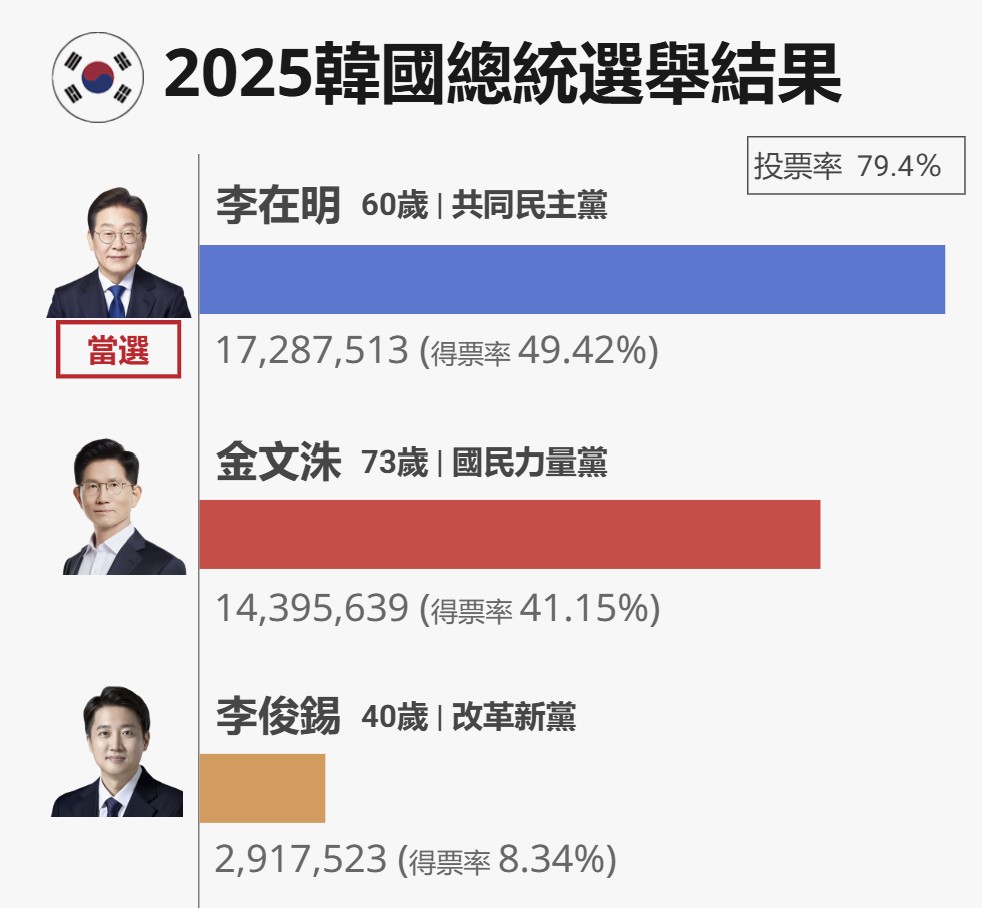Click the party label 改革新黨
The image size is (982, 908).
point(514,716)
